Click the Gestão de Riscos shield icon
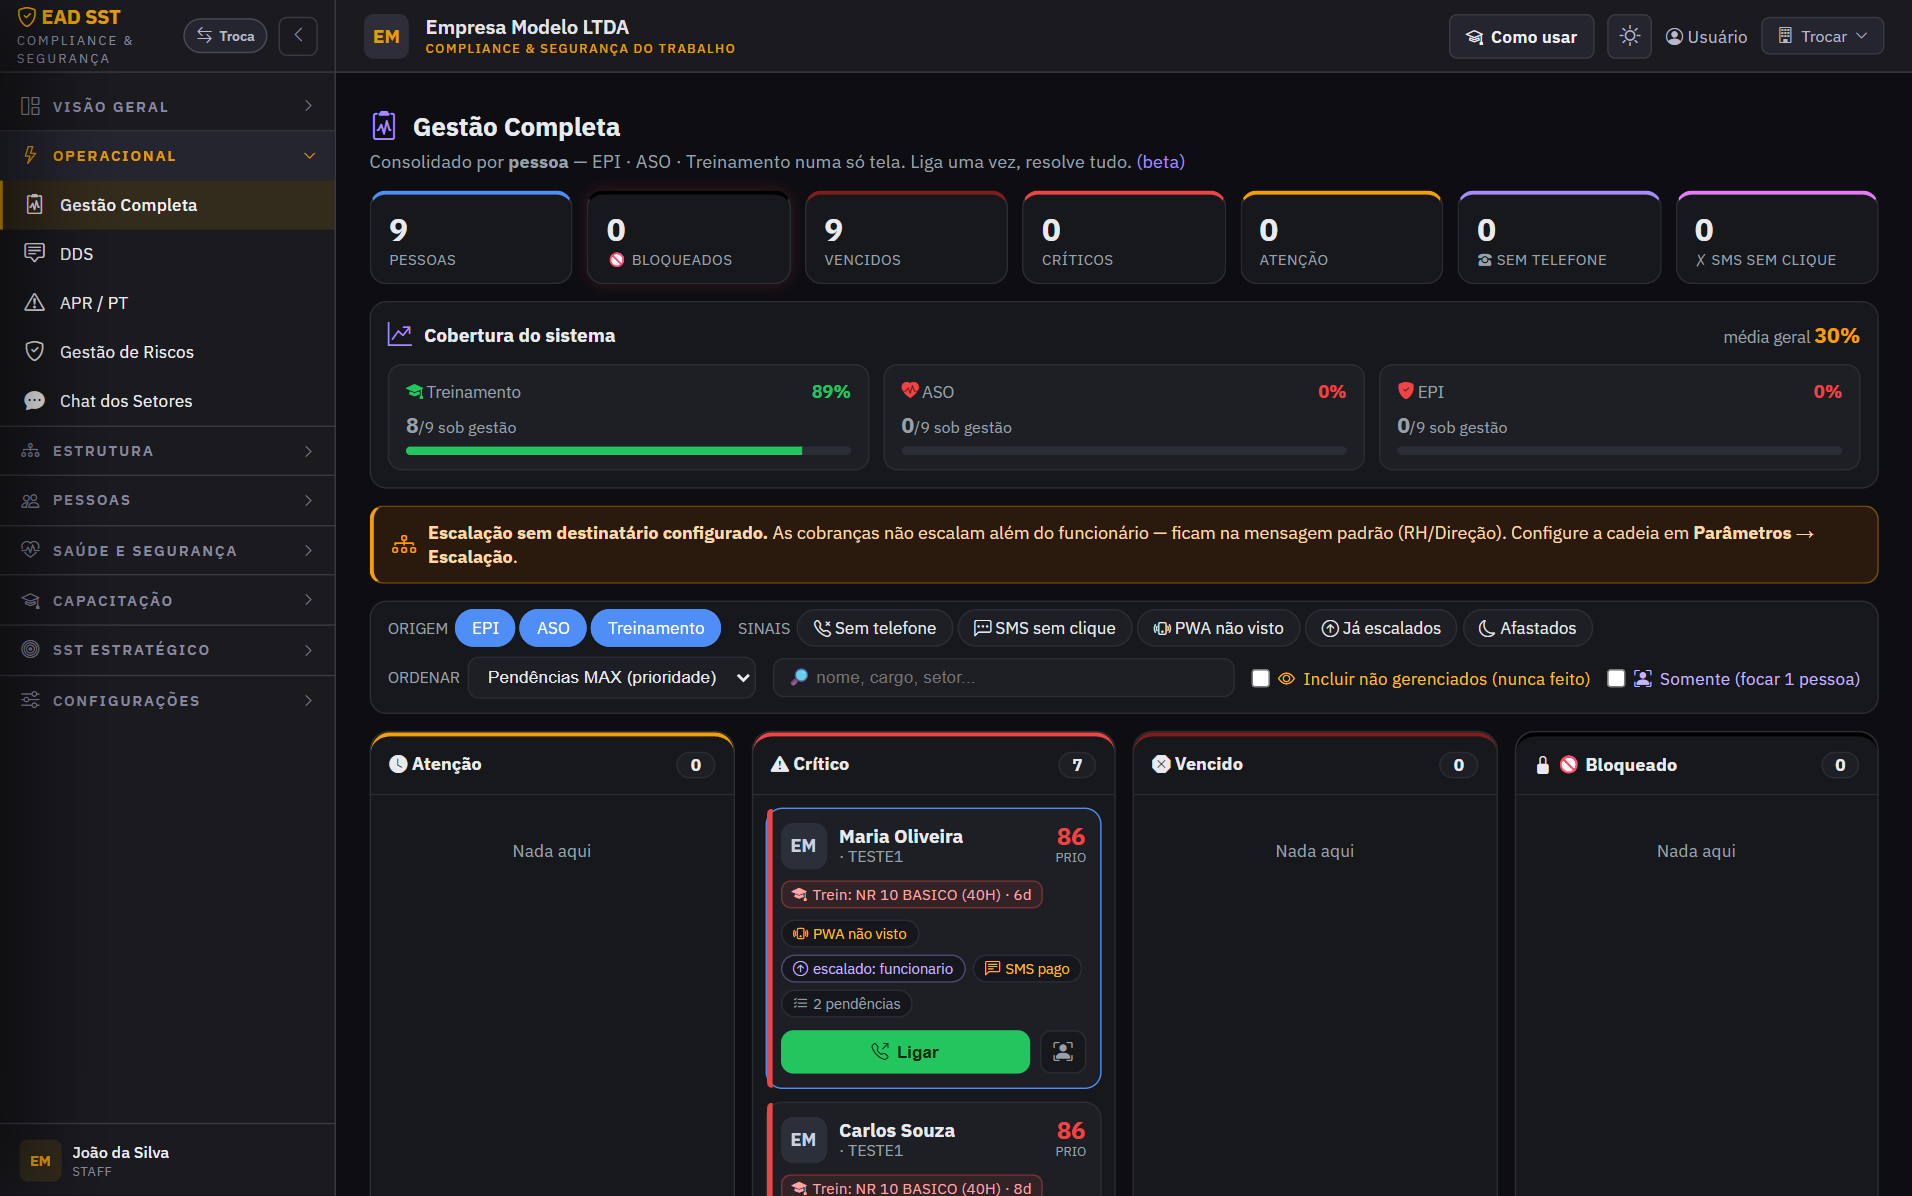Image resolution: width=1912 pixels, height=1196 pixels. [34, 351]
